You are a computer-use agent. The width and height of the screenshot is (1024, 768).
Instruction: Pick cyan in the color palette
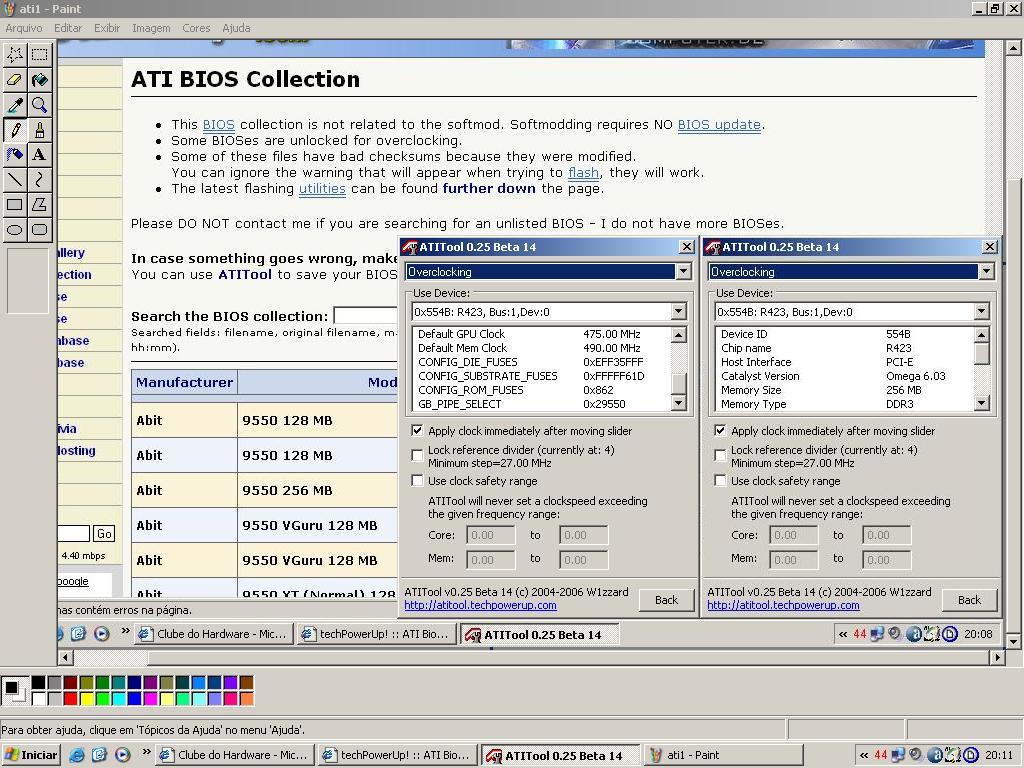[118, 699]
